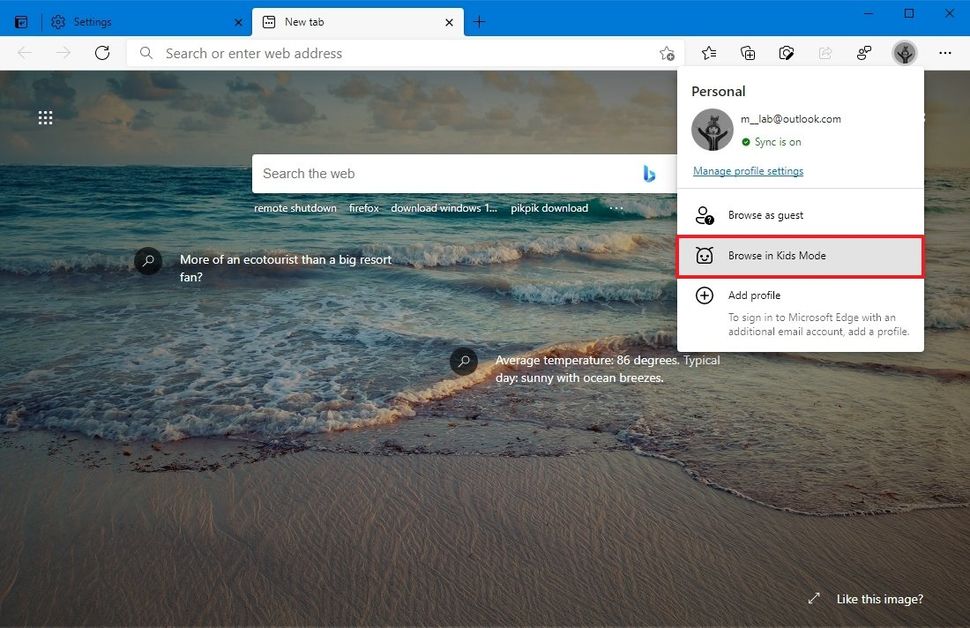Open Collections in the toolbar

click(x=747, y=53)
